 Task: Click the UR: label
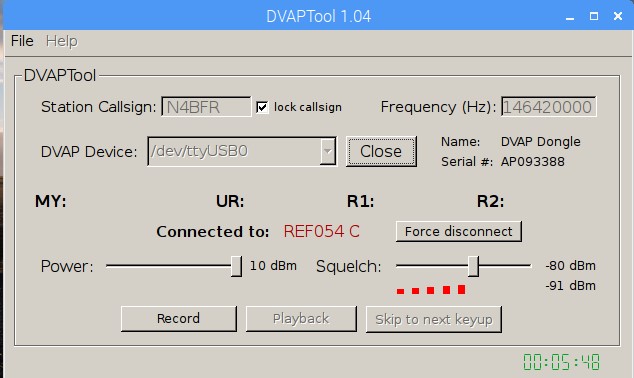[x=230, y=201]
